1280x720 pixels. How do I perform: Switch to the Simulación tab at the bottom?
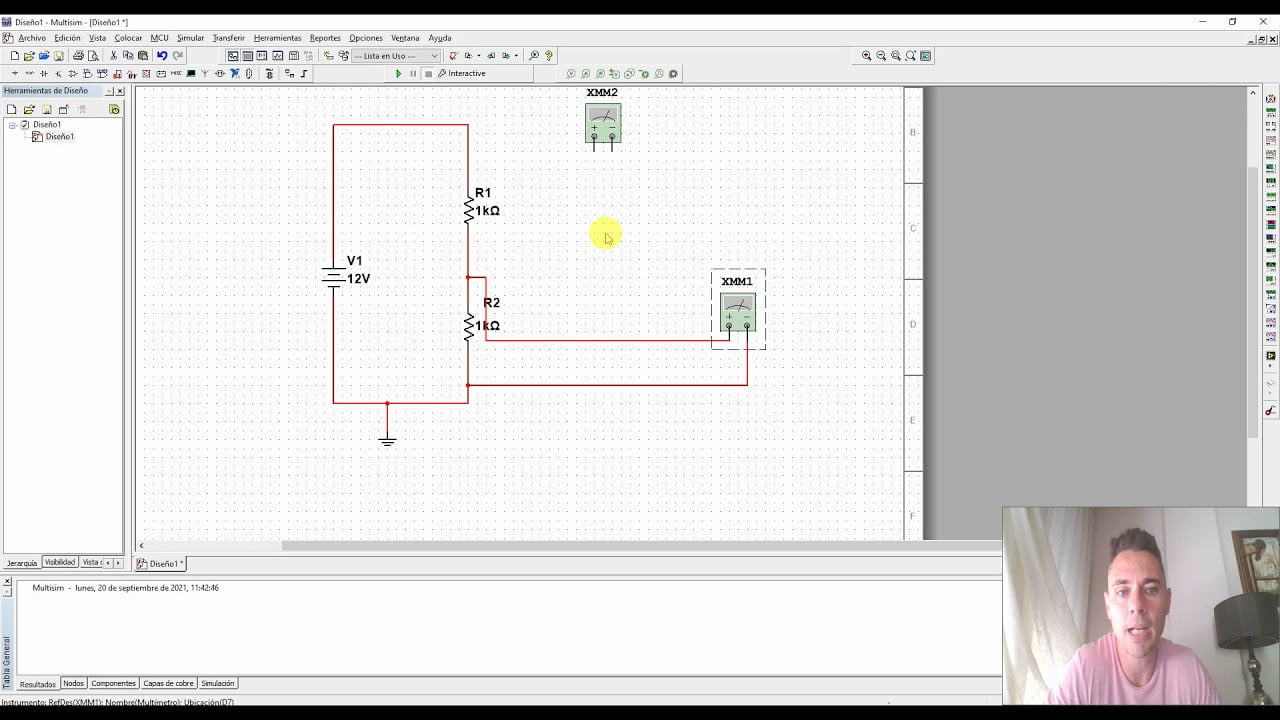(x=217, y=683)
